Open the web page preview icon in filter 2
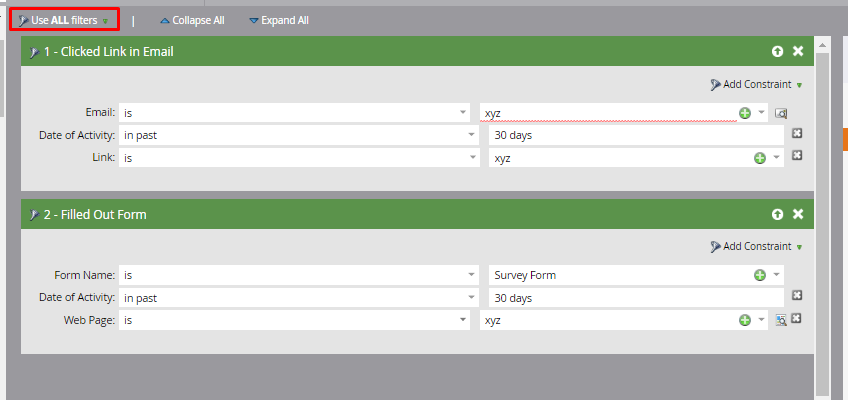This screenshot has width=848, height=400. (781, 320)
